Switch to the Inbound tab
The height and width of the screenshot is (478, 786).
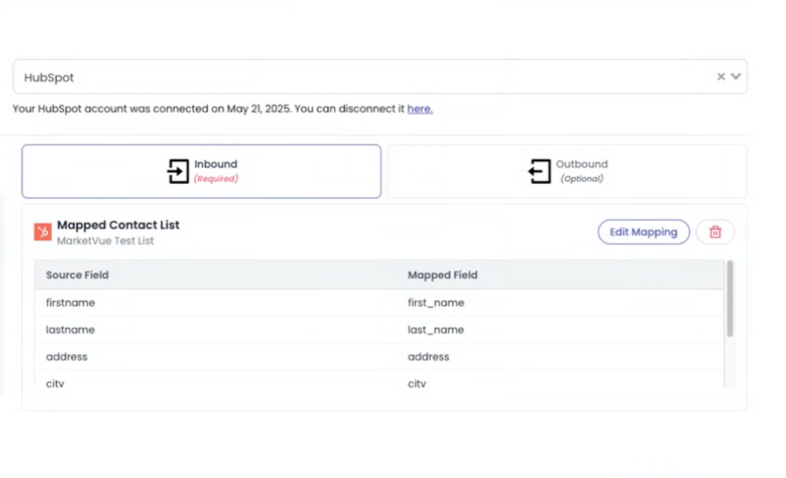(x=202, y=171)
